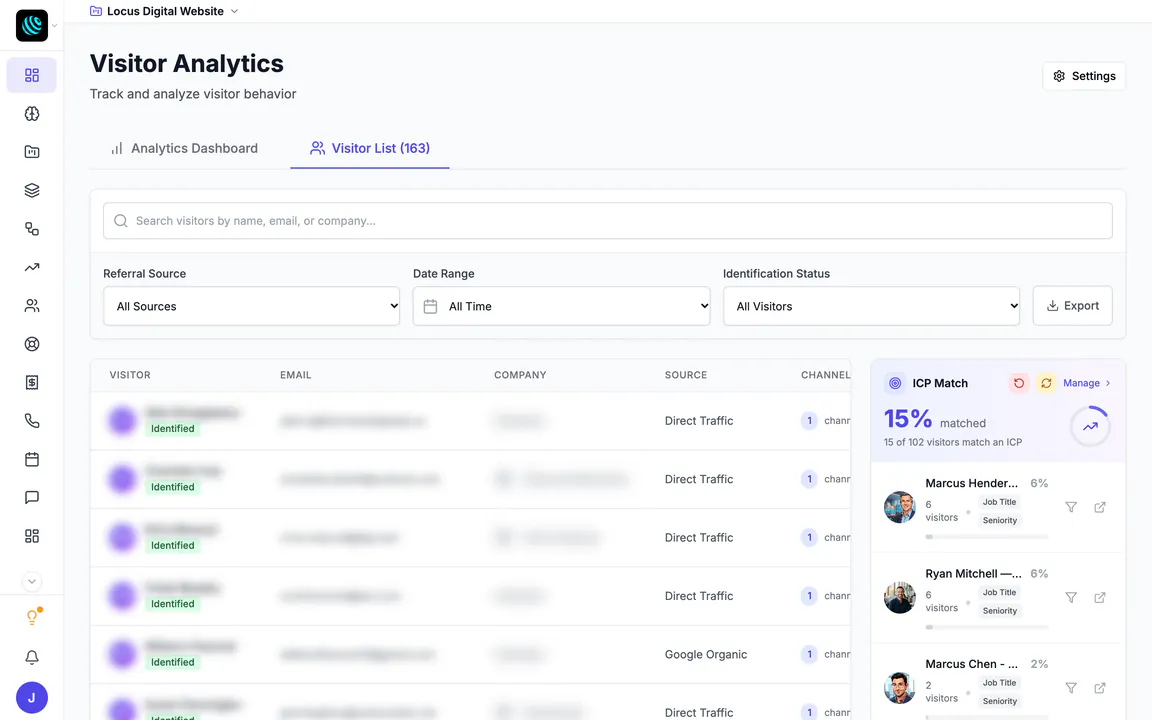Click the Google Organic source cell
This screenshot has width=1152, height=720.
706,655
